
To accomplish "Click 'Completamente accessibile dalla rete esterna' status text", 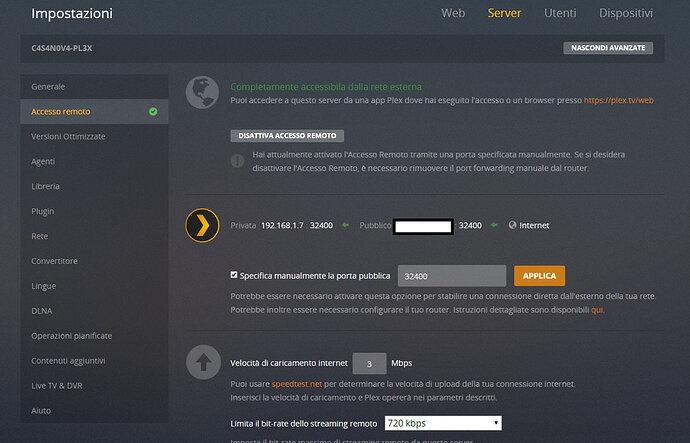I will 326,87.
